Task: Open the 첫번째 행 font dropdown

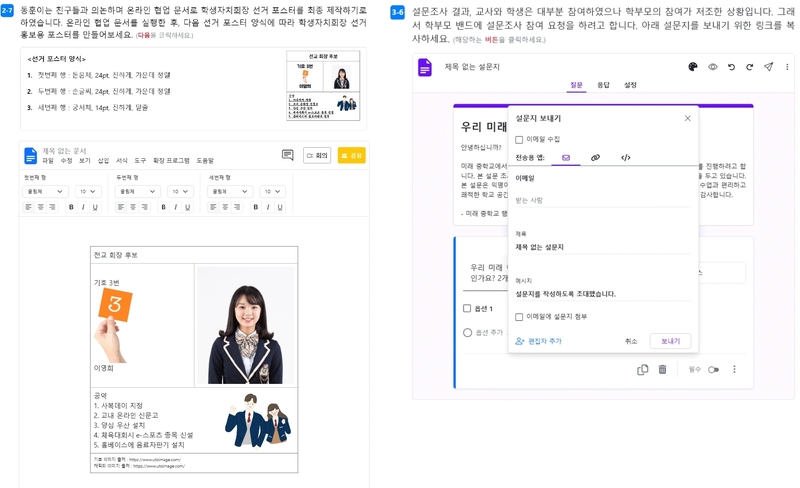Action: [x=45, y=191]
